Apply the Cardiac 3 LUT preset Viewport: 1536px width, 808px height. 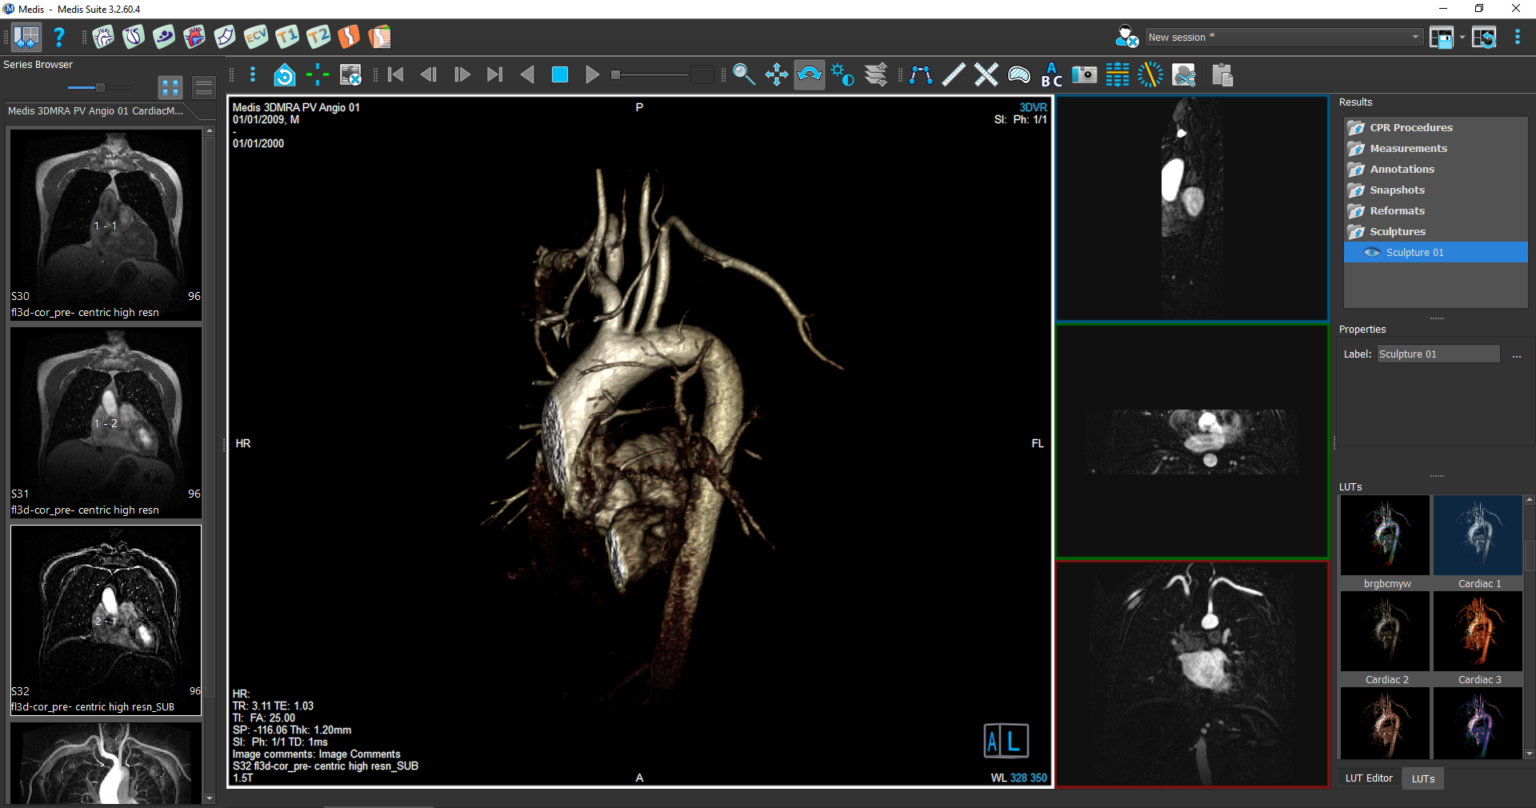pyautogui.click(x=1479, y=632)
